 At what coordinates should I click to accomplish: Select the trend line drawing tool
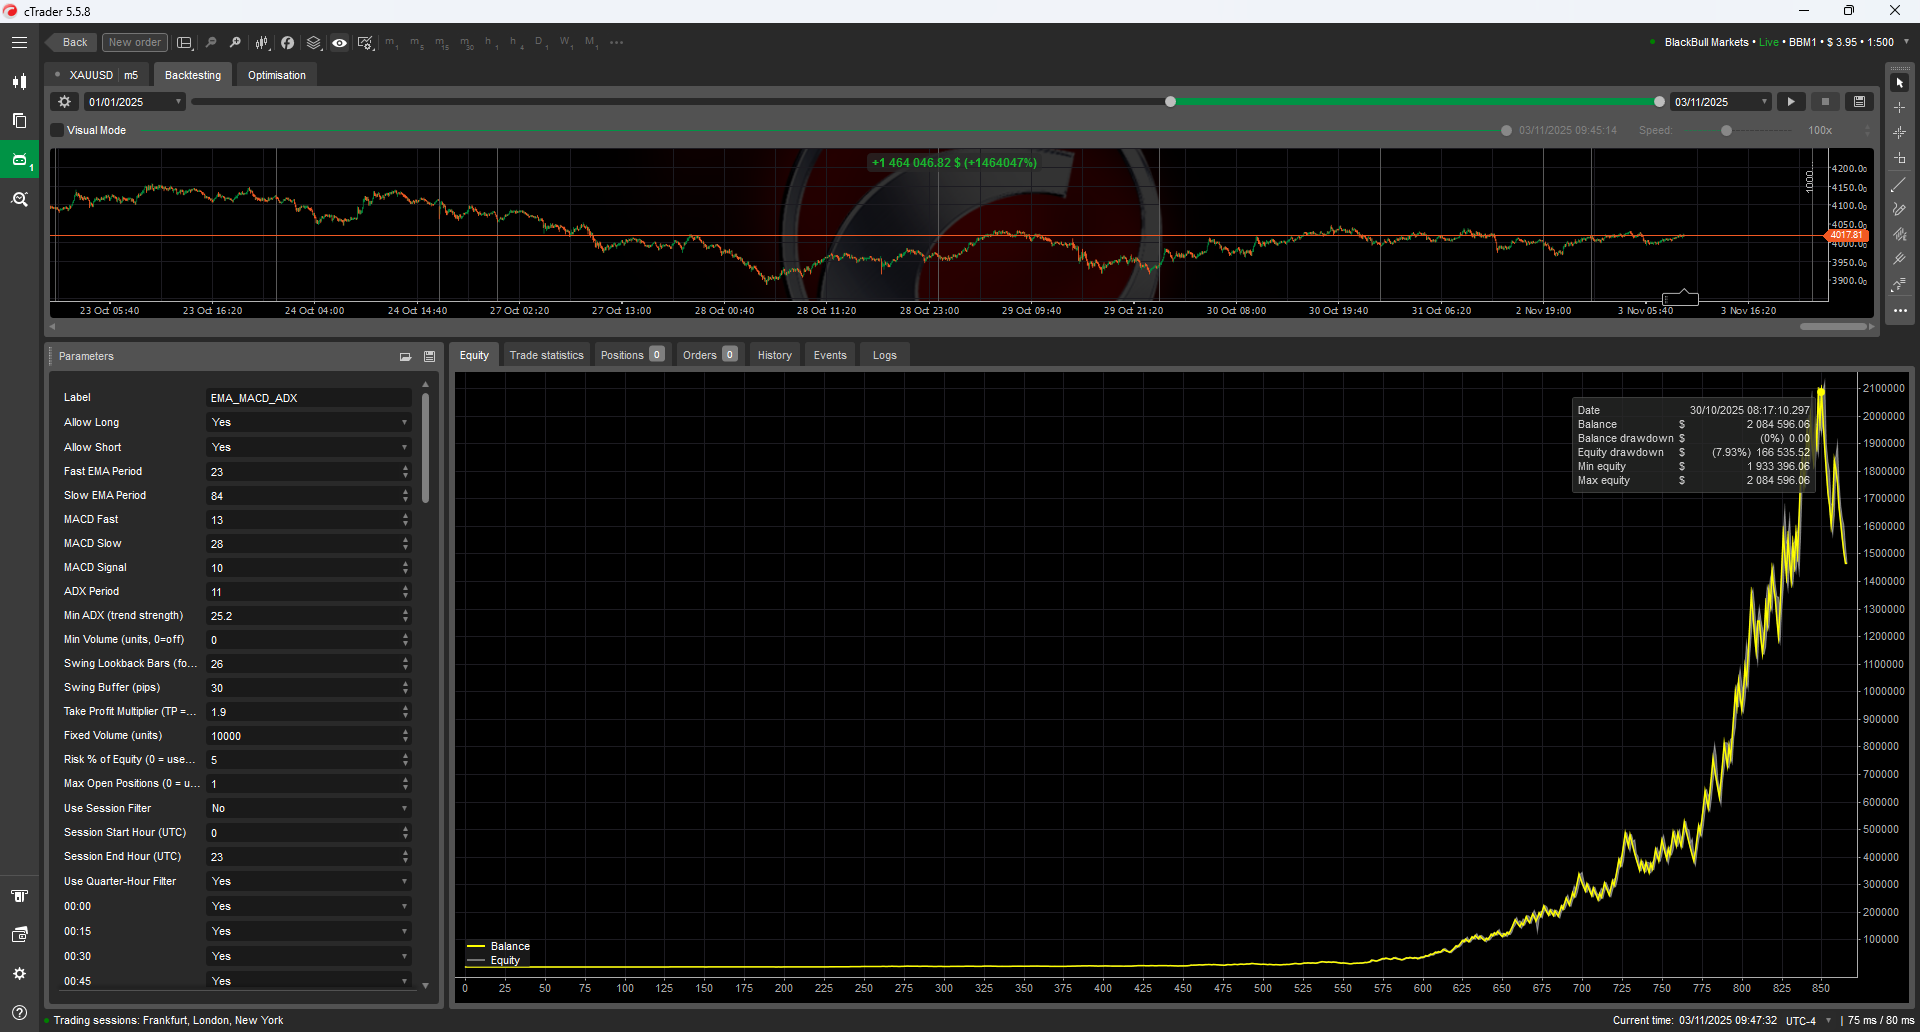(x=1900, y=184)
